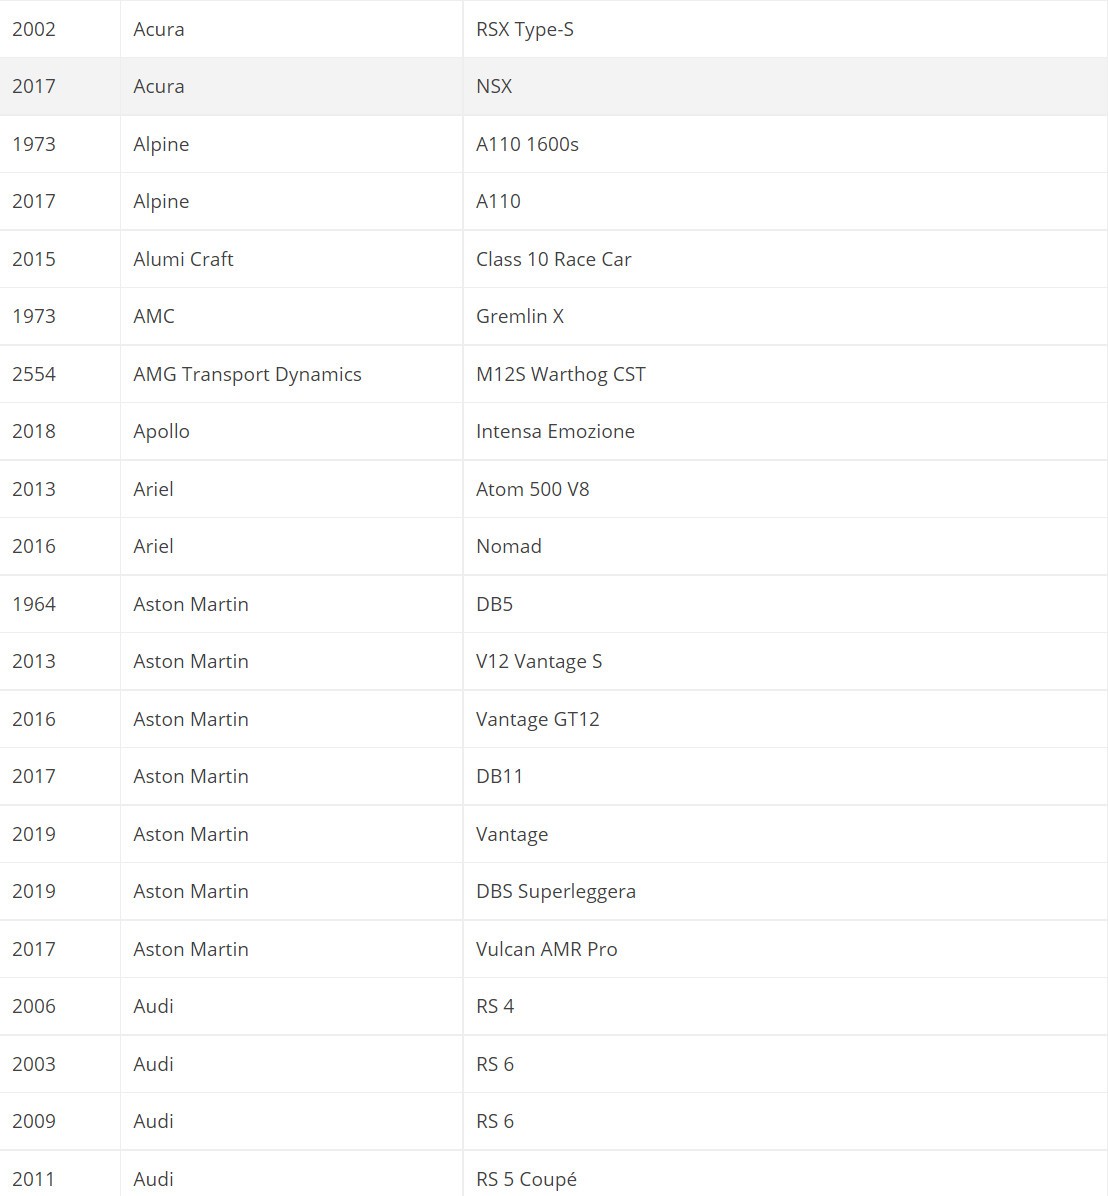
Task: Click the Class 10 Race Car cell
Action: click(x=553, y=259)
